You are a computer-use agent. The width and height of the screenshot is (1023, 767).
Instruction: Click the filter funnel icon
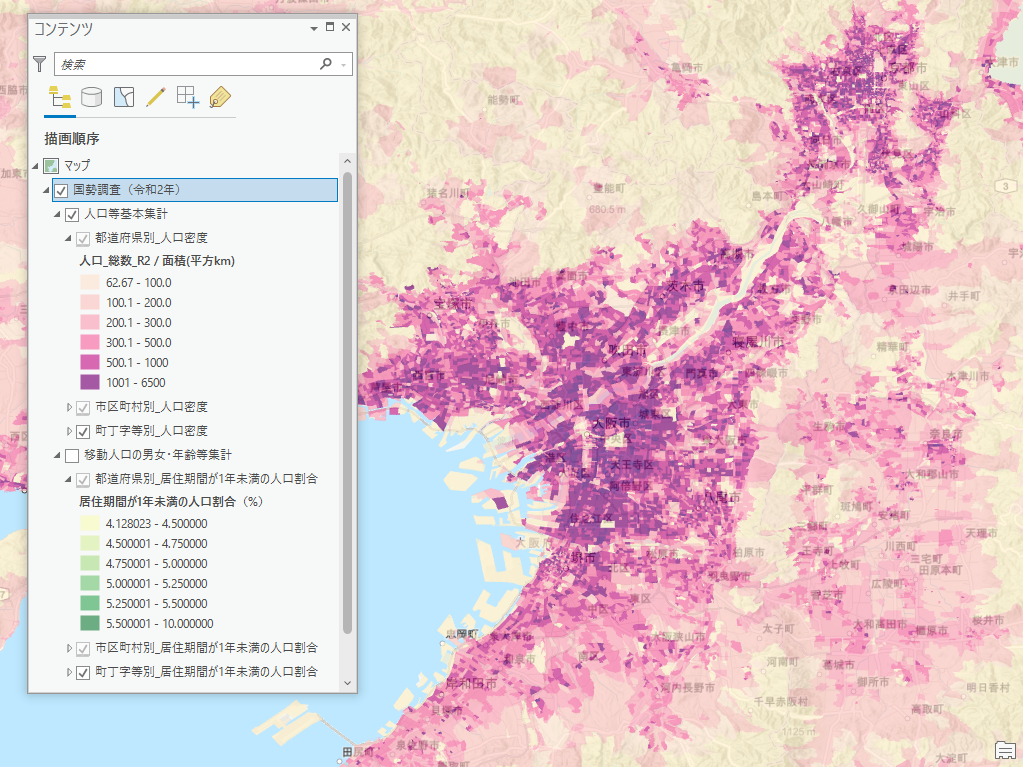[x=40, y=64]
